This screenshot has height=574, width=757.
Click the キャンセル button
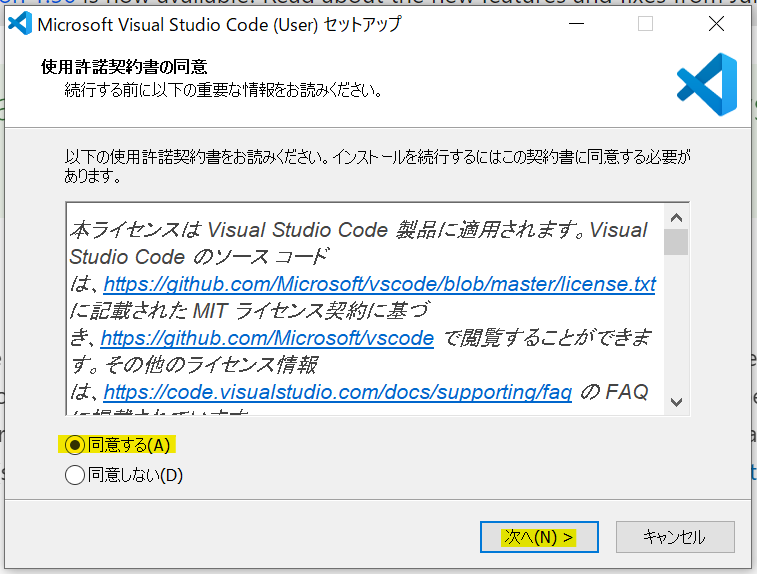click(x=675, y=537)
